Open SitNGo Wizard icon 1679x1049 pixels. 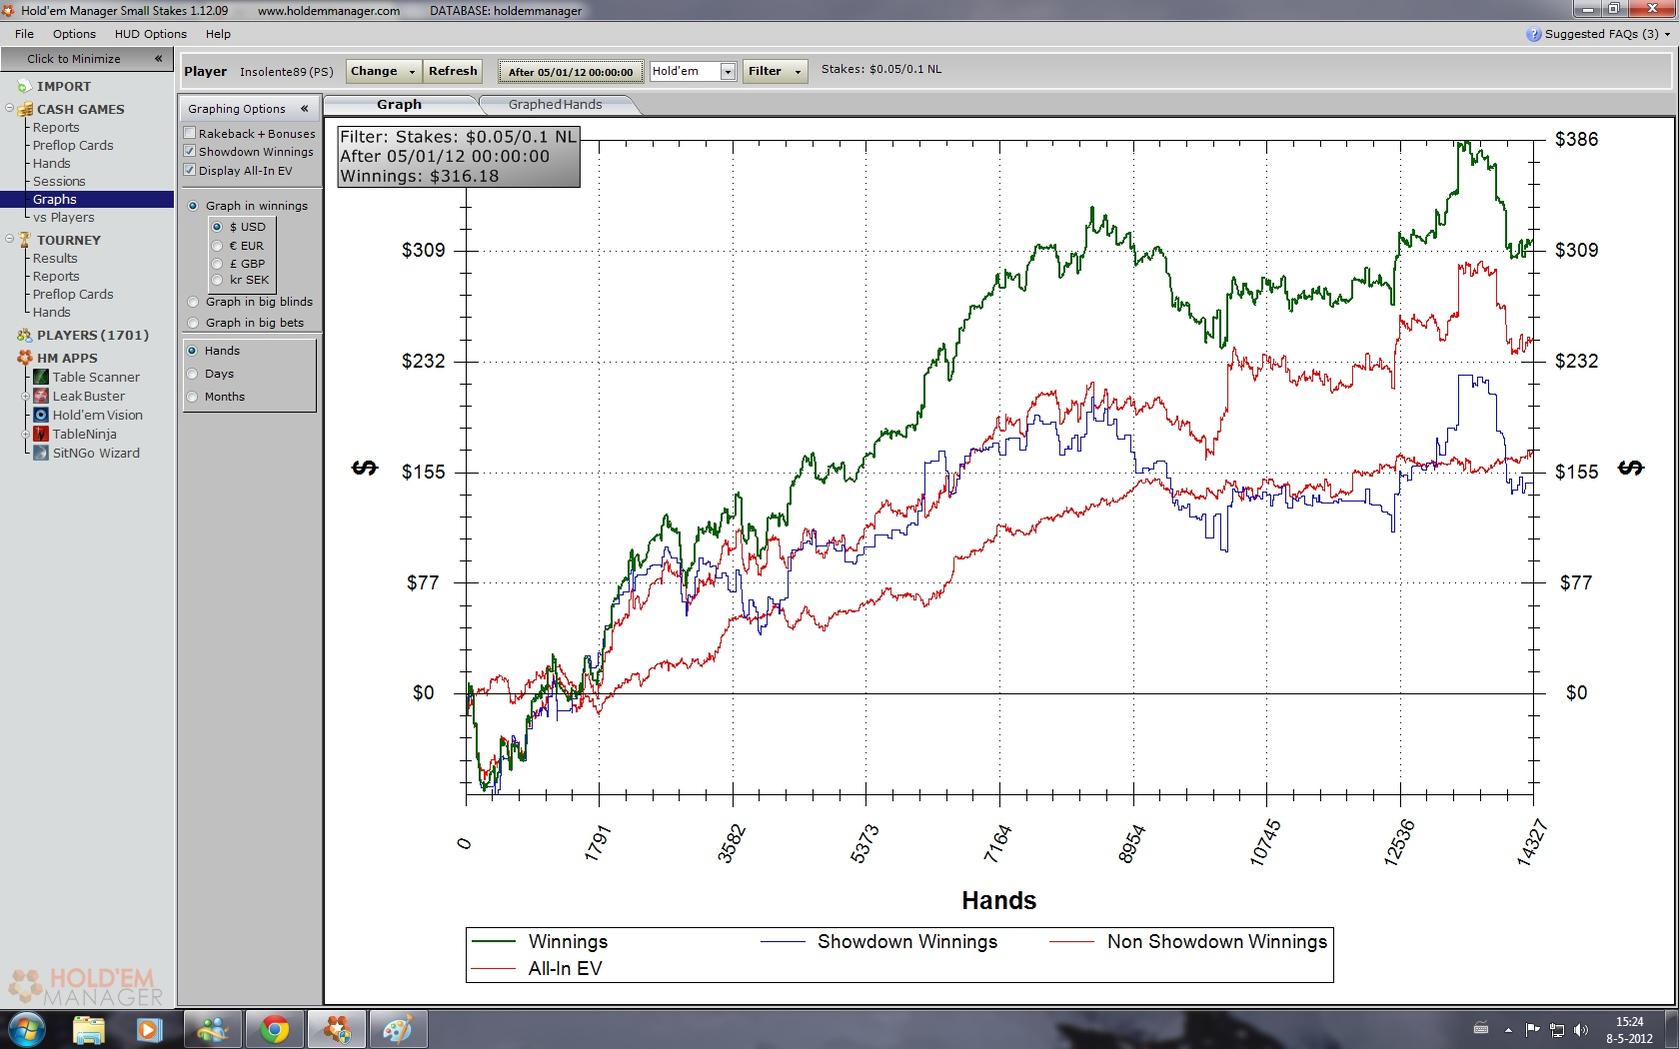41,453
